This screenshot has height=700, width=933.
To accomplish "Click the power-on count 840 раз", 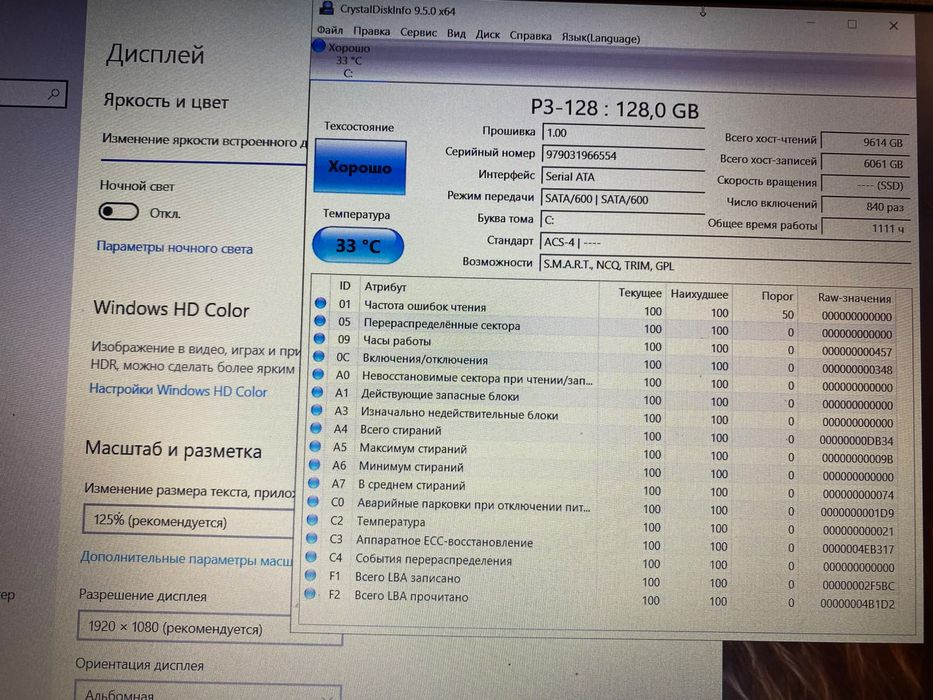I will pyautogui.click(x=866, y=207).
